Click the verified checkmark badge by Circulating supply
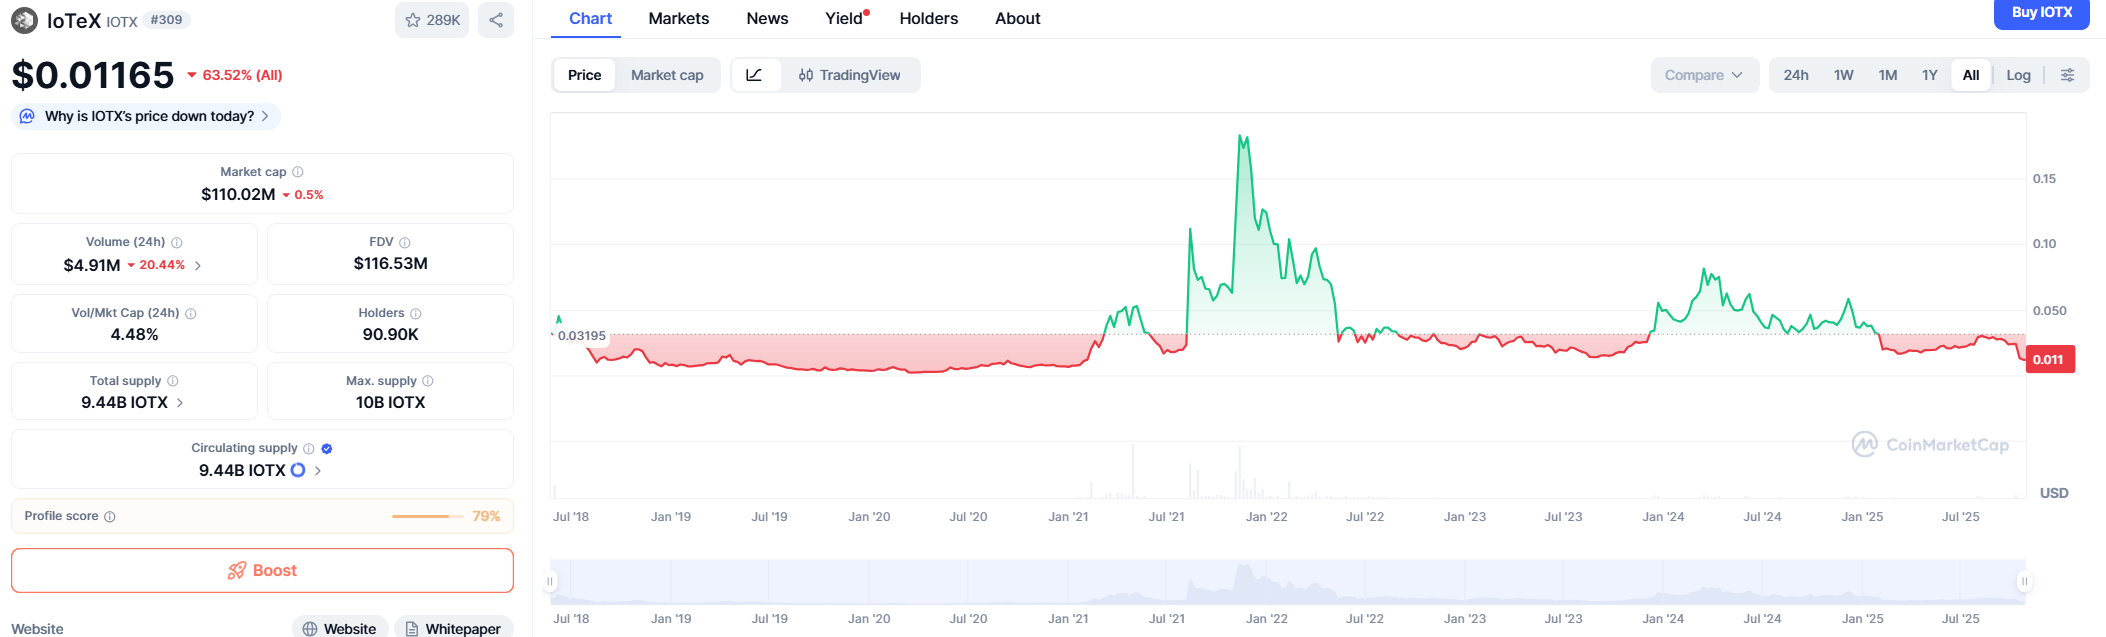This screenshot has width=2106, height=637. (327, 448)
